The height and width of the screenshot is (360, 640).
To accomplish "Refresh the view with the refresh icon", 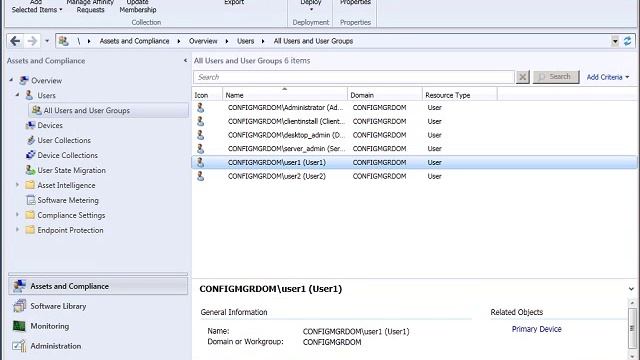I will (627, 41).
